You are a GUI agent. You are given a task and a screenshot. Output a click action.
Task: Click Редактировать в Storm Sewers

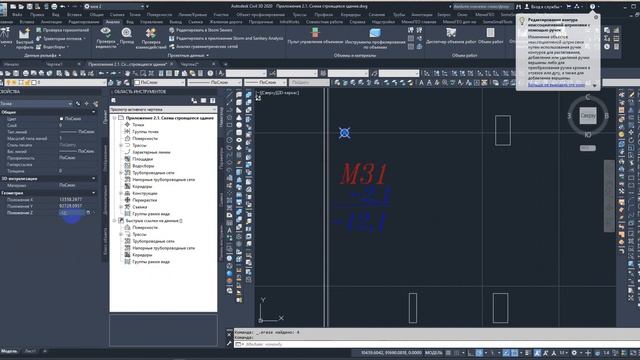(x=200, y=30)
